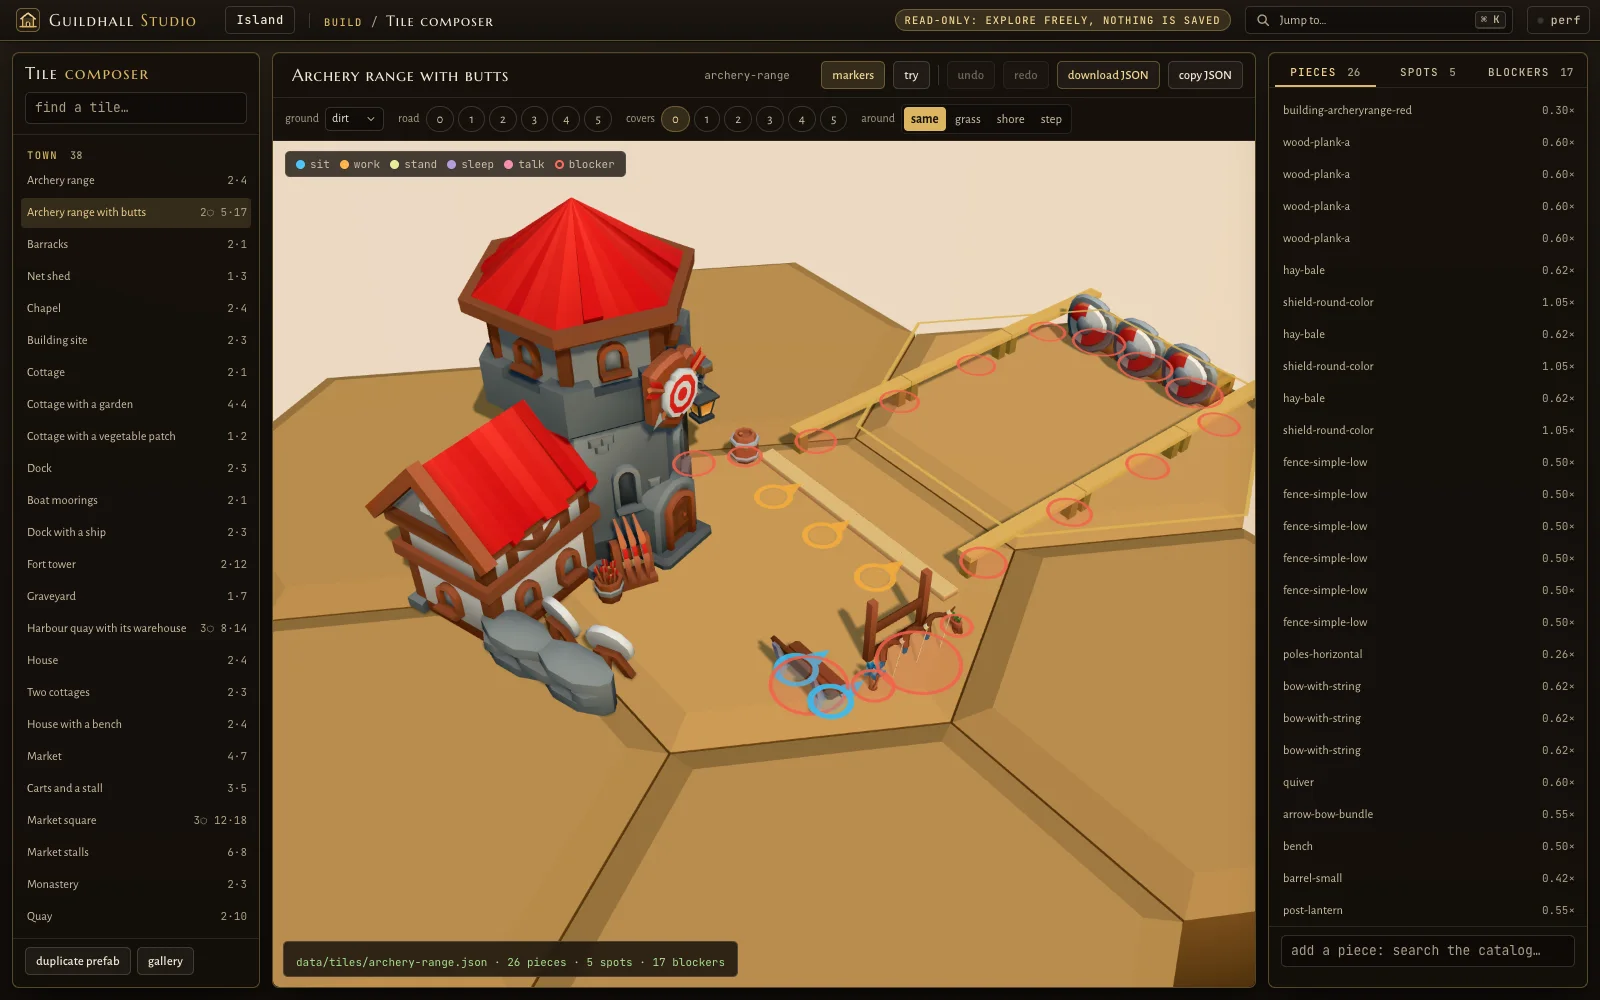Set road value to 3
Image resolution: width=1600 pixels, height=1000 pixels.
534,119
